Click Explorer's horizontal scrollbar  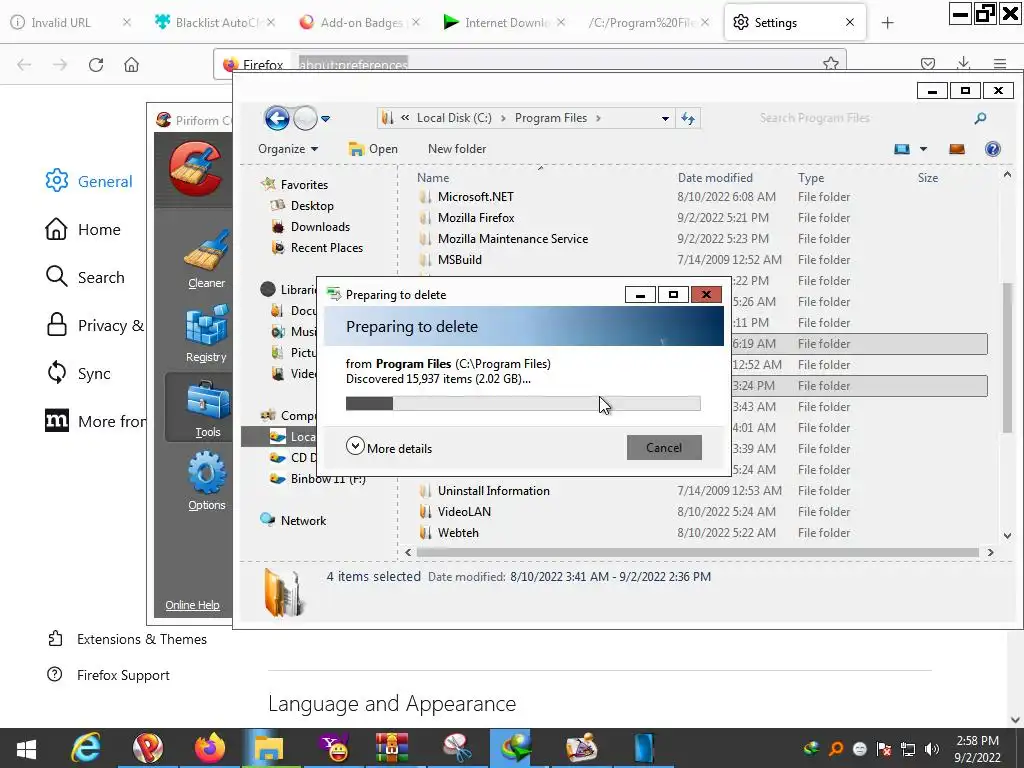(697, 552)
